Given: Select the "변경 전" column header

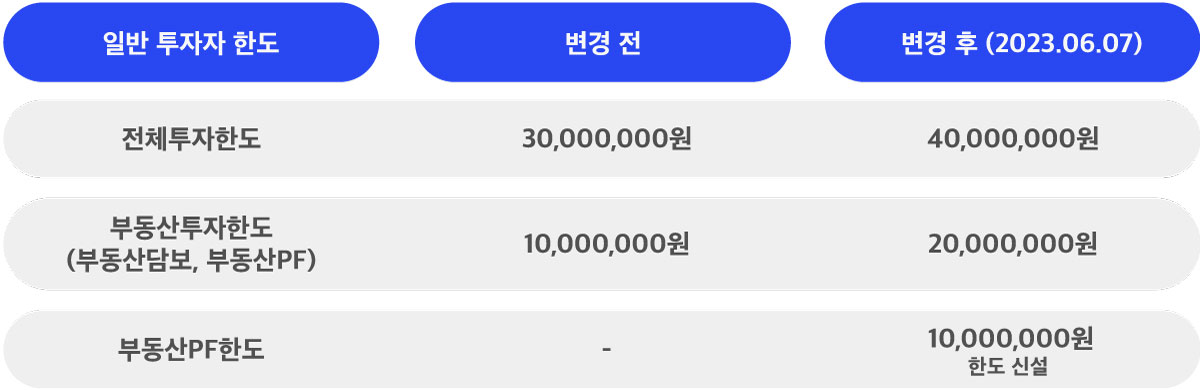Looking at the screenshot, I should point(603,43).
